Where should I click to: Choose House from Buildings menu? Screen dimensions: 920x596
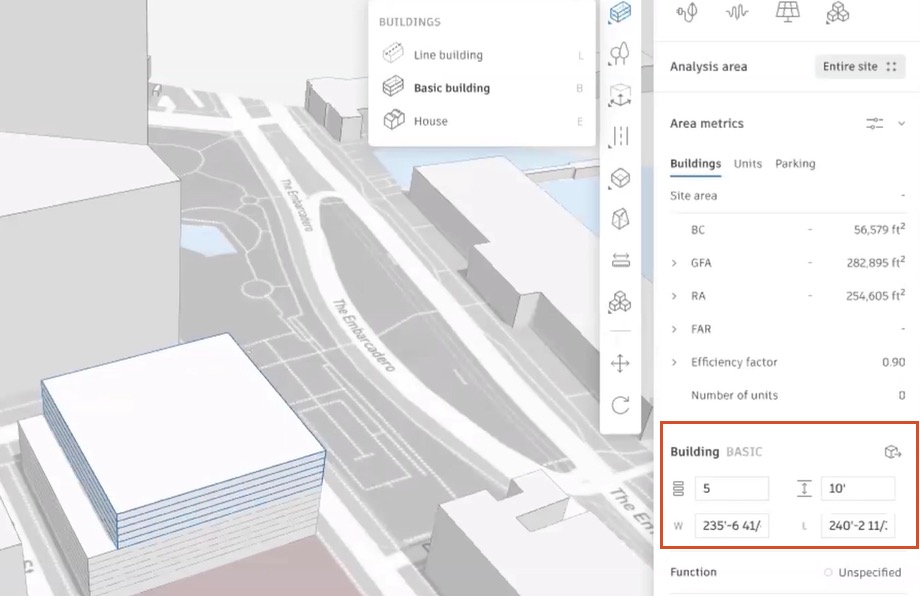(x=482, y=121)
